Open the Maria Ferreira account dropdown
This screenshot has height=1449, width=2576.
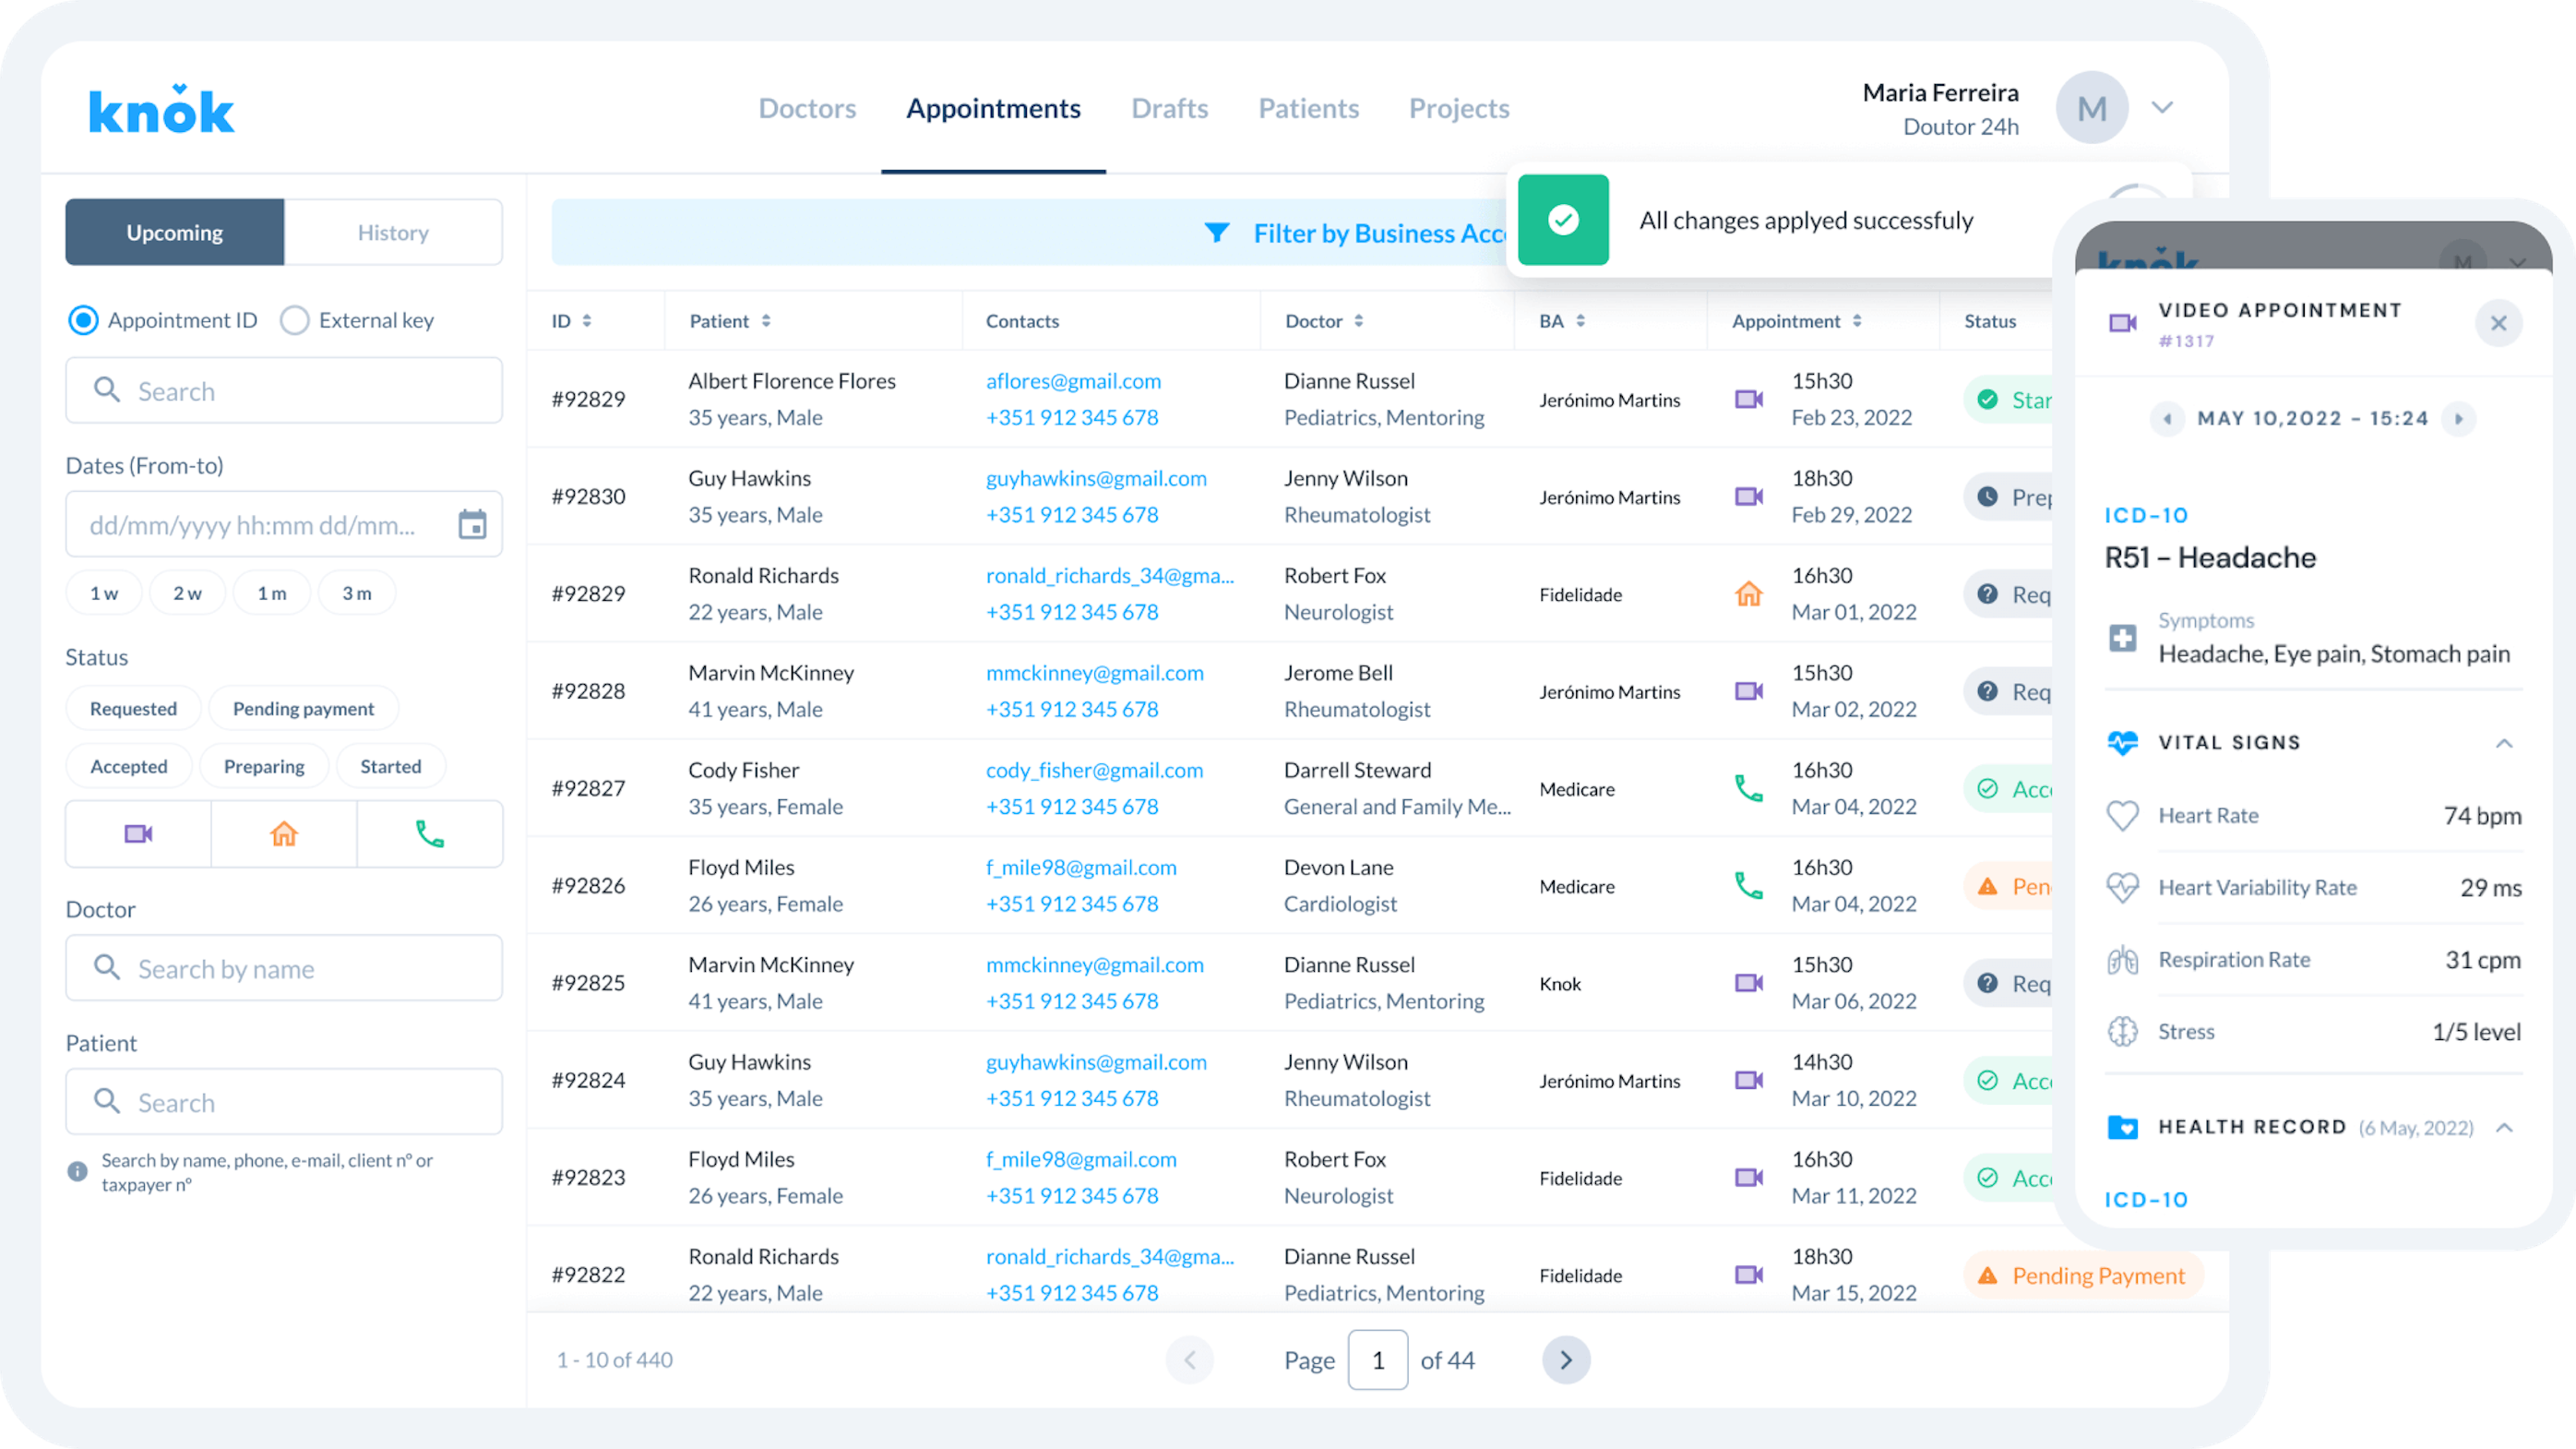pyautogui.click(x=2162, y=108)
